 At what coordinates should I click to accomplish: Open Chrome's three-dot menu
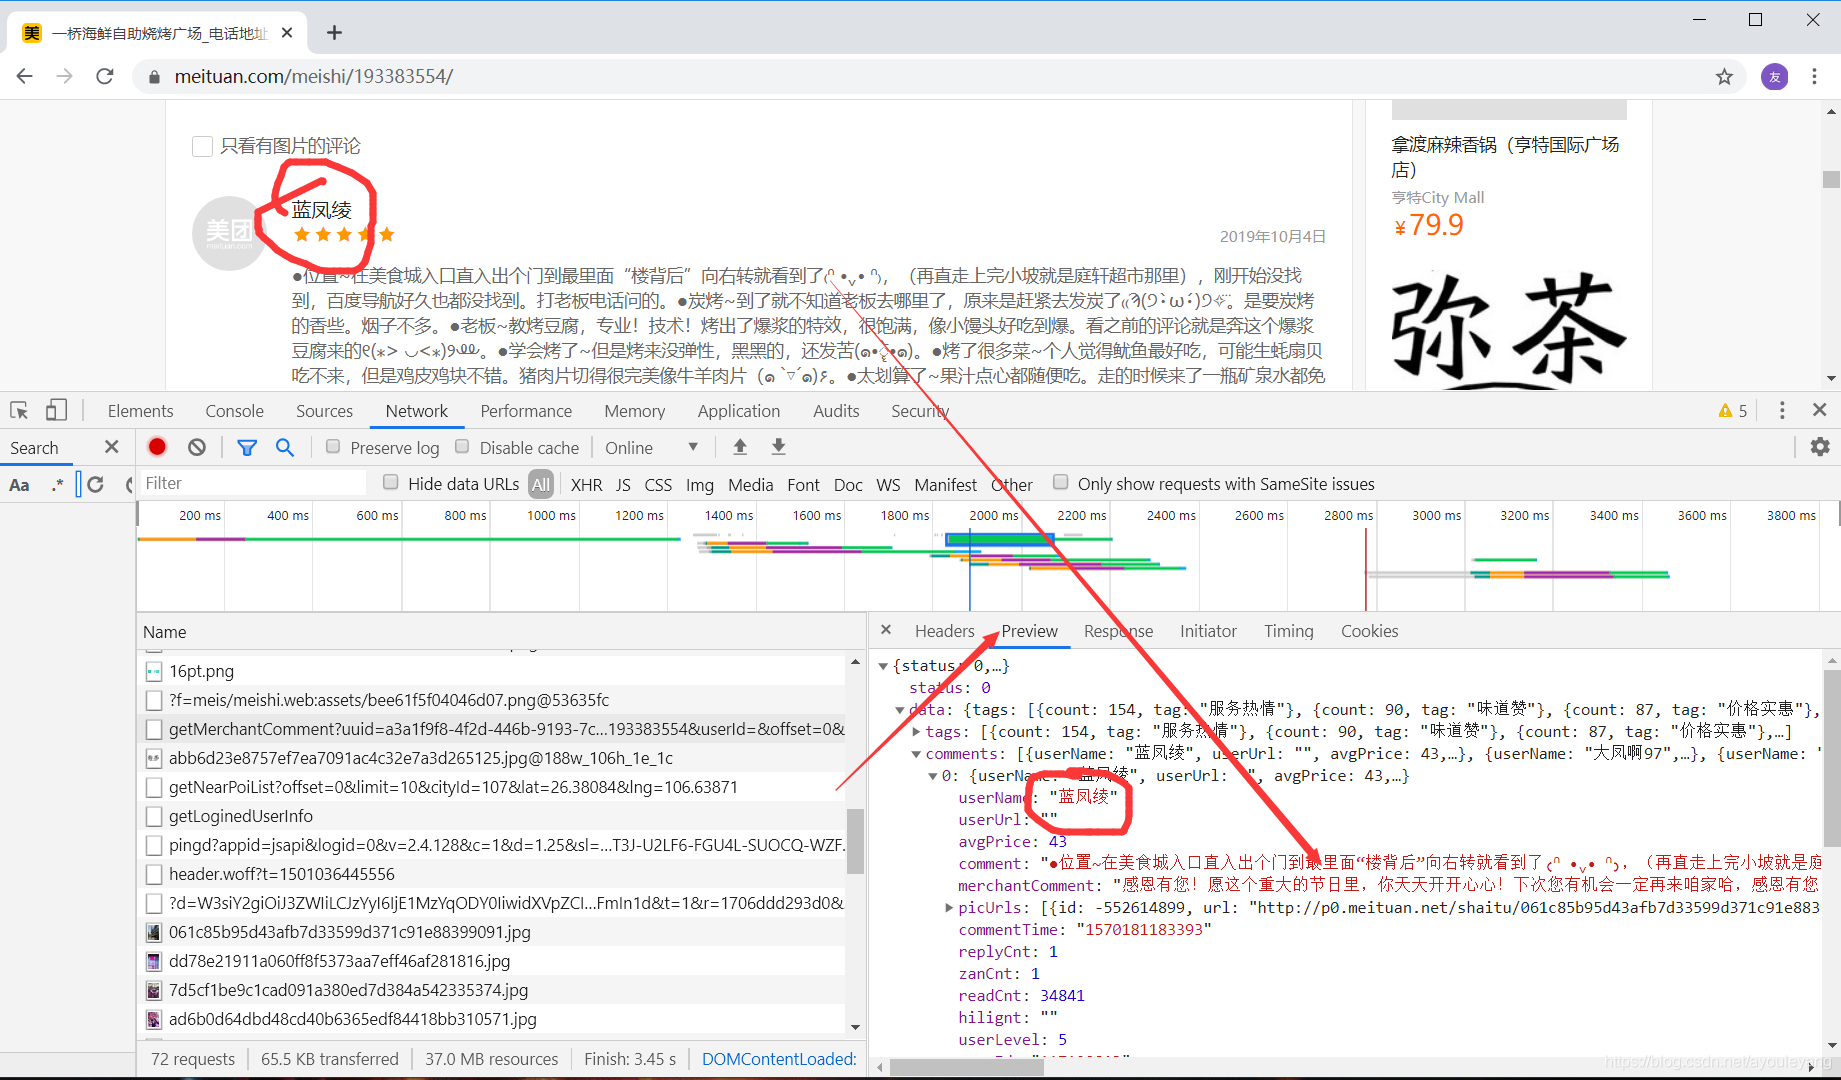(x=1814, y=77)
